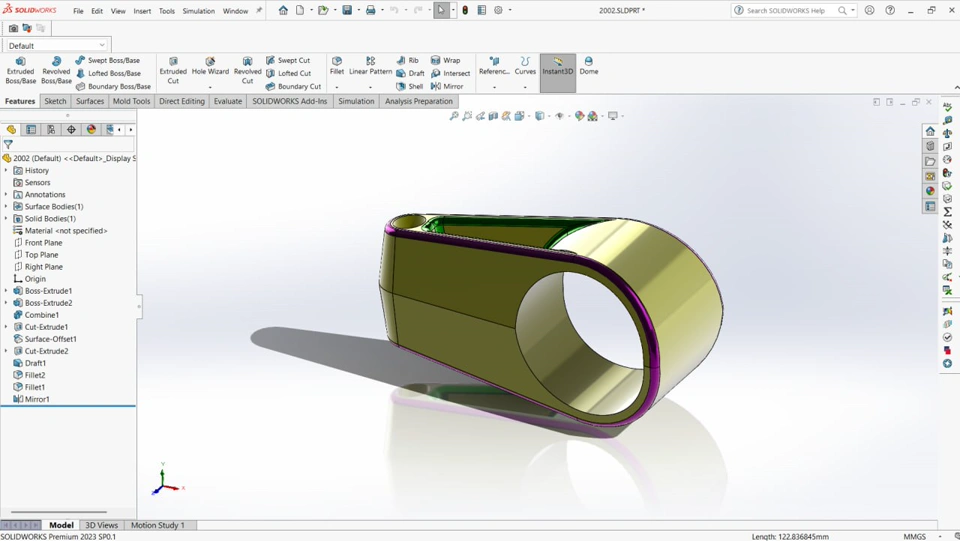Viewport: 960px width, 541px height.
Task: Switch to the Mold Tools tab
Action: click(x=131, y=101)
